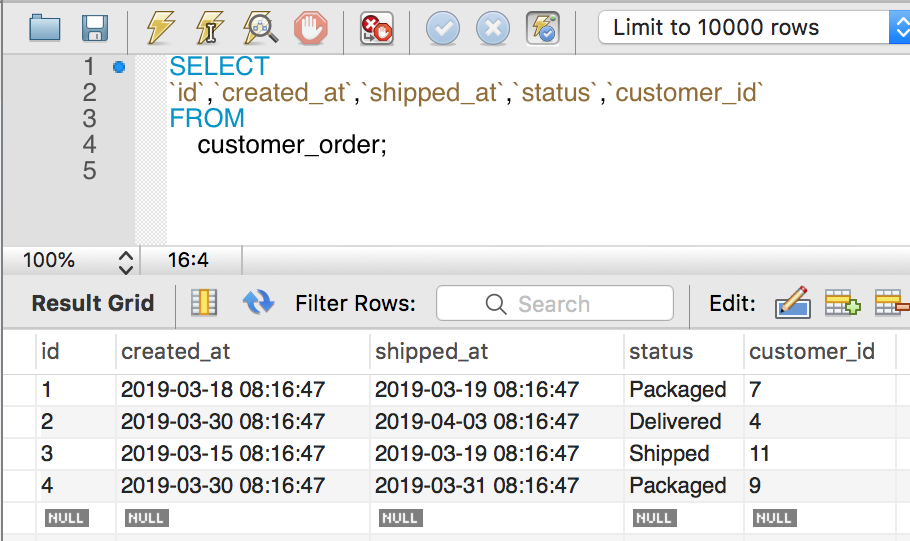
Task: Commit transaction with the checkmark icon
Action: click(443, 28)
